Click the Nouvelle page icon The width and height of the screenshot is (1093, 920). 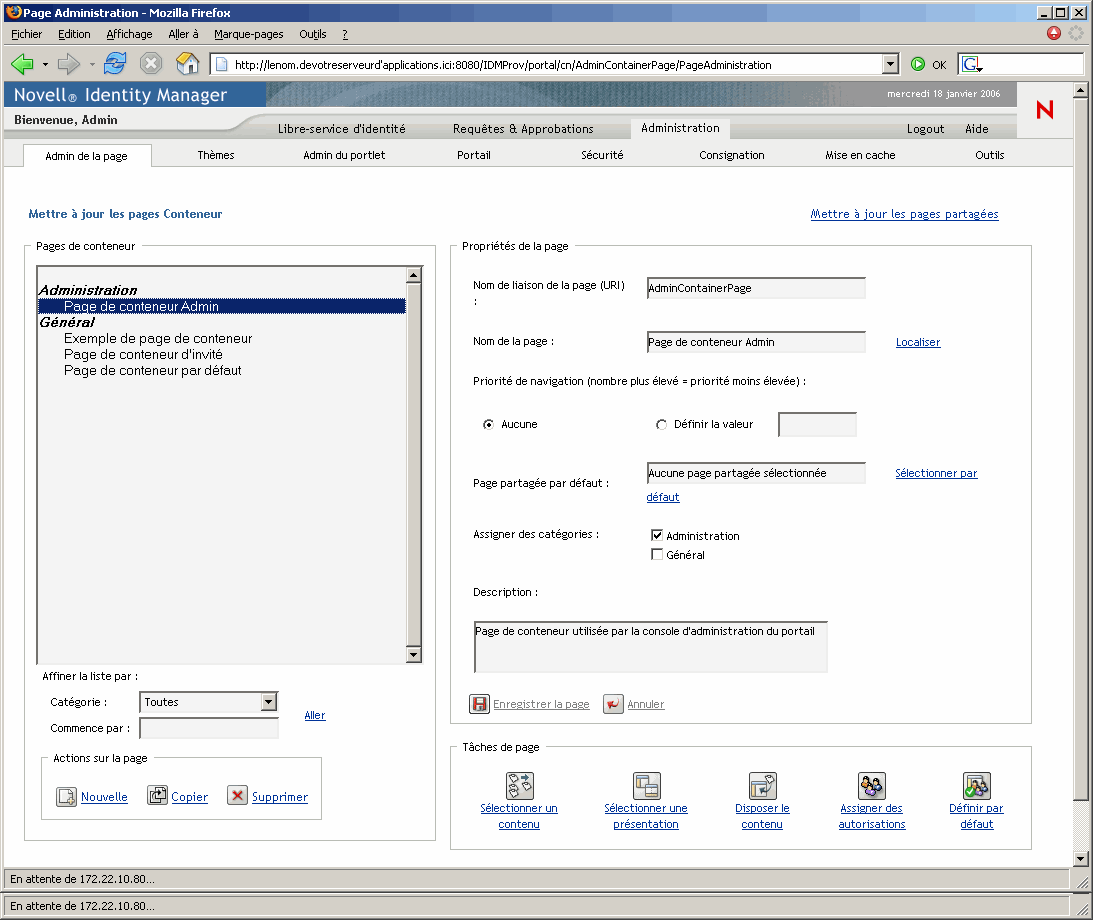point(66,797)
